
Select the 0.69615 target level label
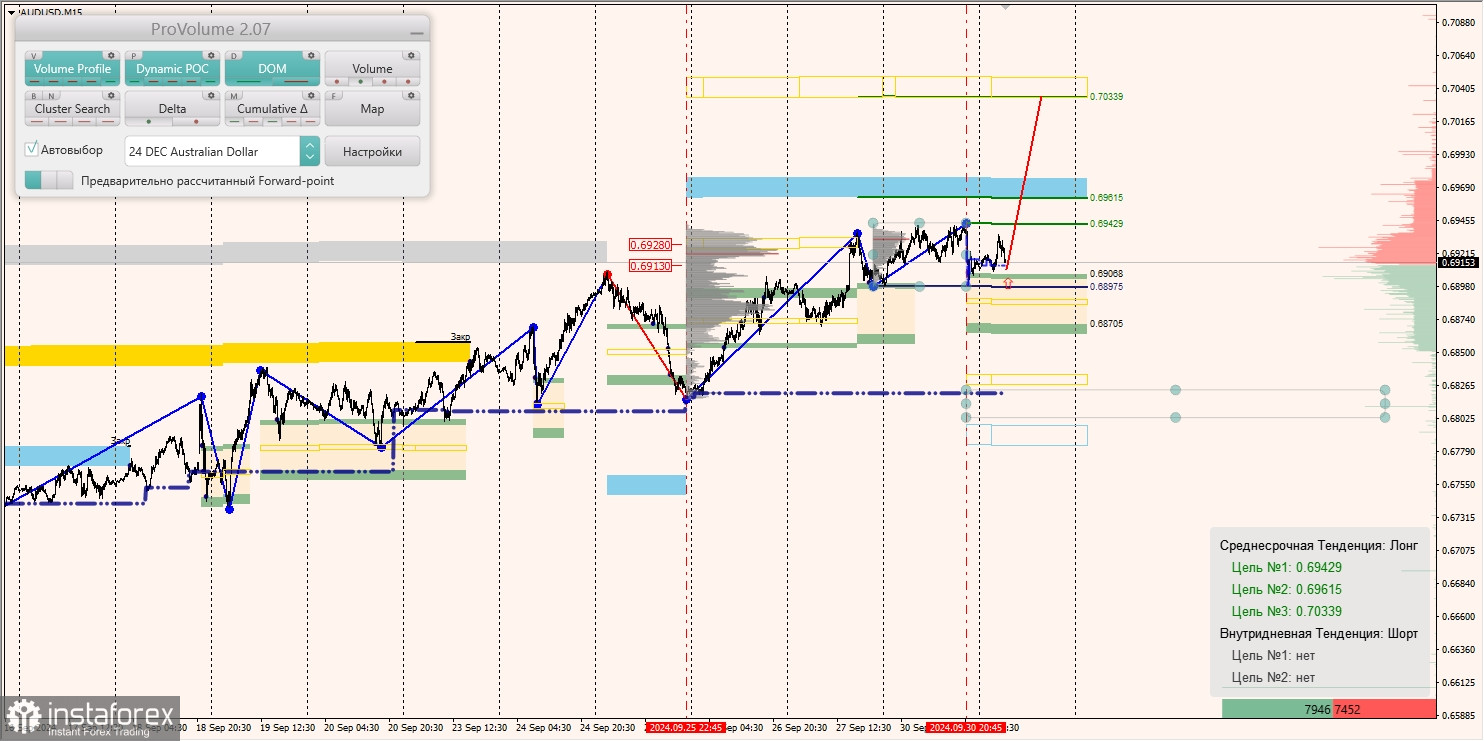[1106, 198]
